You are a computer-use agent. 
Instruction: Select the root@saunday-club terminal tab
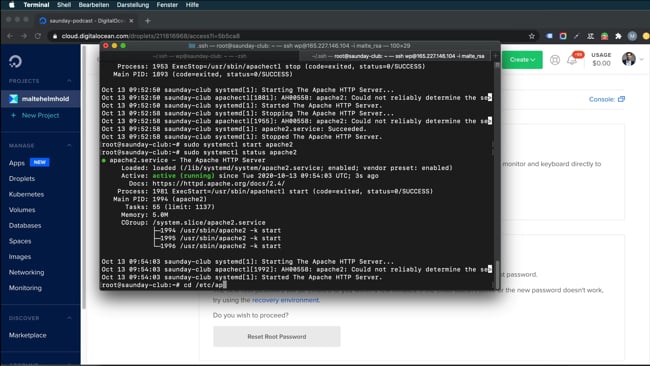395,56
